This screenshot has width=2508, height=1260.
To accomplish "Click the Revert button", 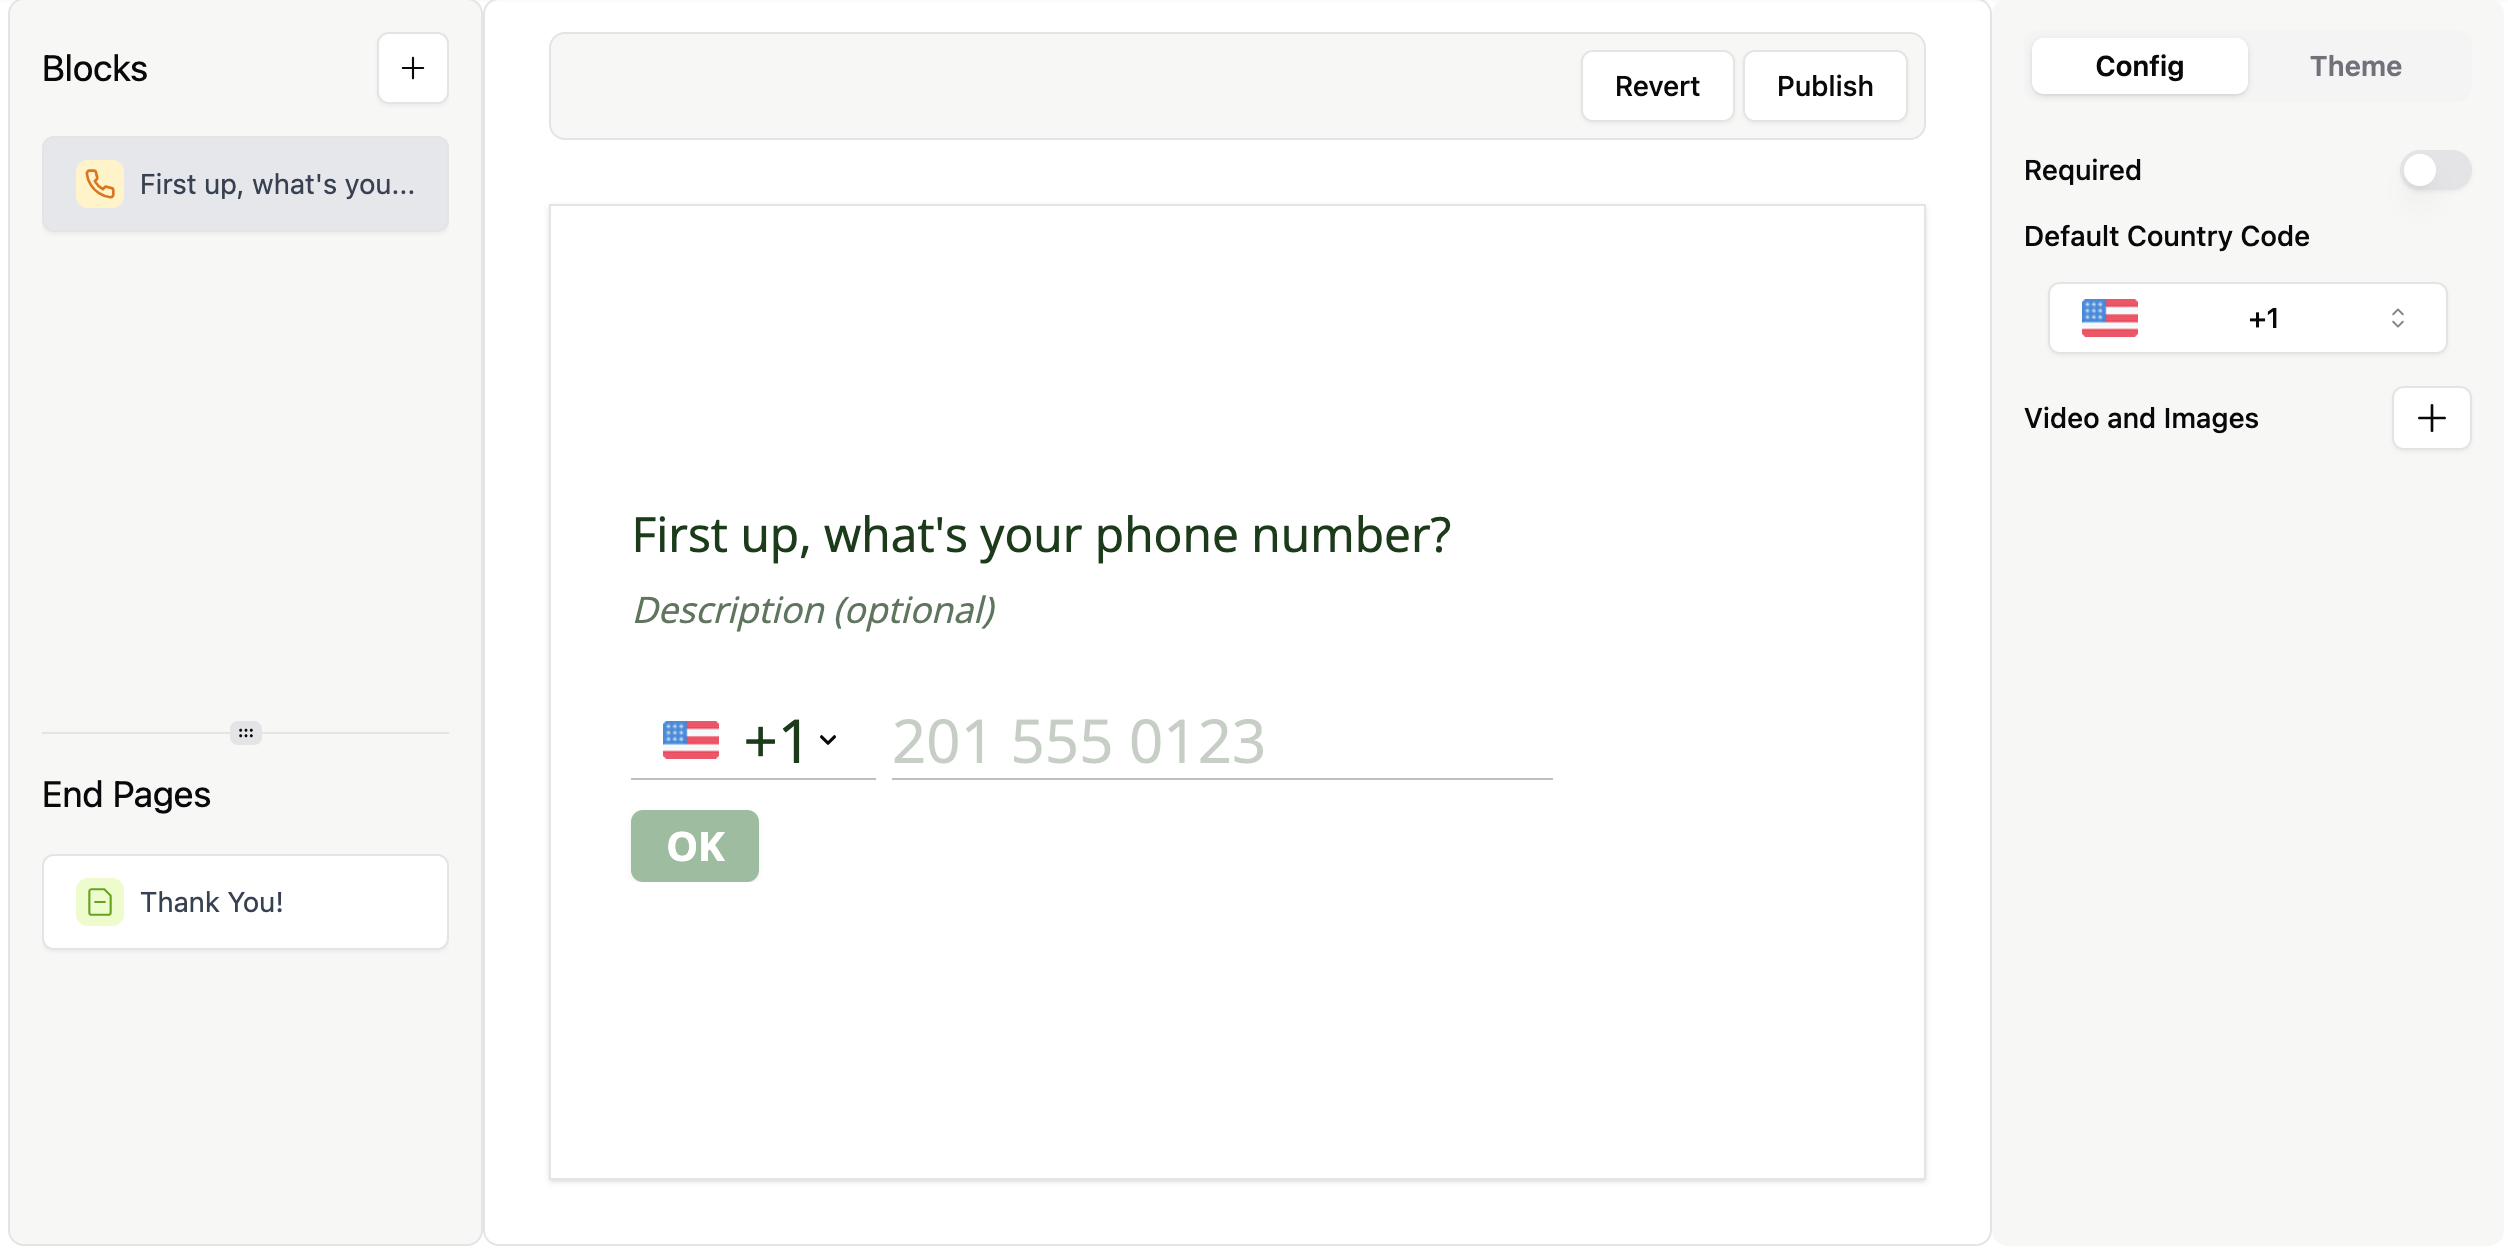I will coord(1657,86).
